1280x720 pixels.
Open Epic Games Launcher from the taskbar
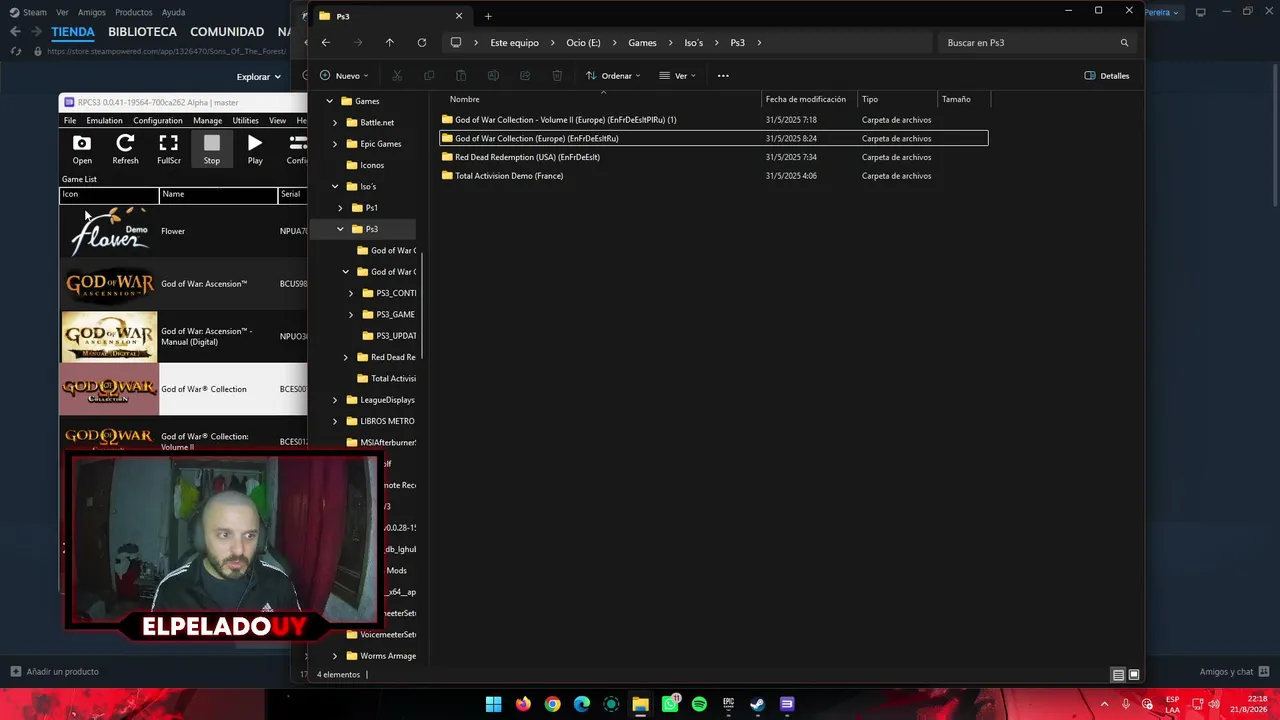(729, 704)
